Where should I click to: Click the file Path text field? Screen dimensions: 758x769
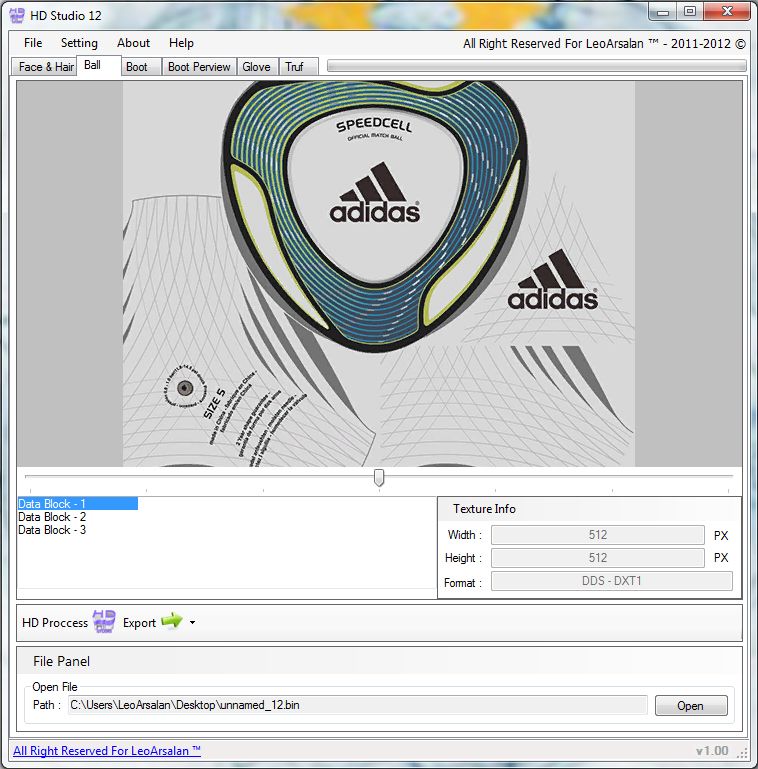[357, 705]
